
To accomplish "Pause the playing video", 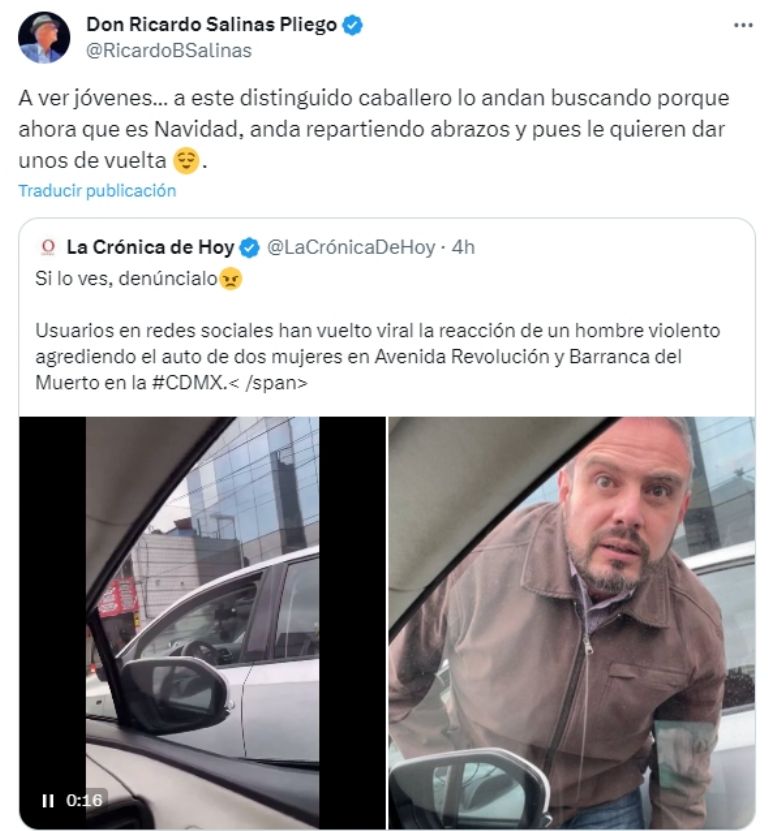I will 48,800.
